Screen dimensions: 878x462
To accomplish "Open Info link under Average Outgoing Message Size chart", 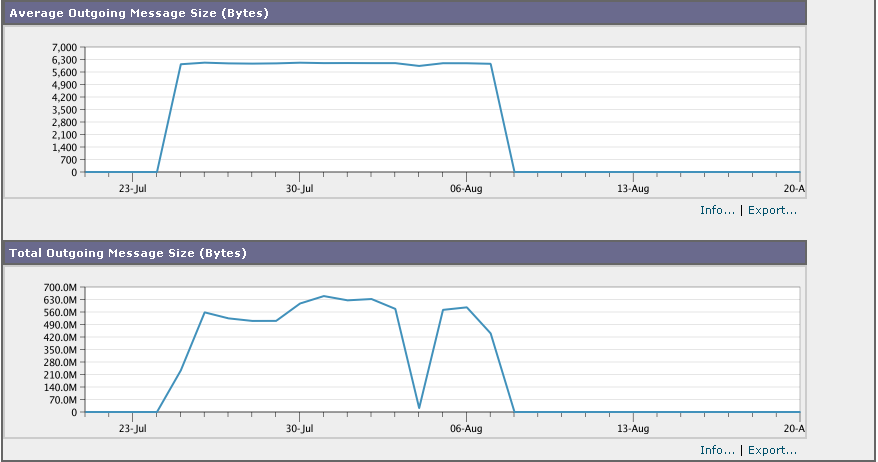I will tap(717, 210).
